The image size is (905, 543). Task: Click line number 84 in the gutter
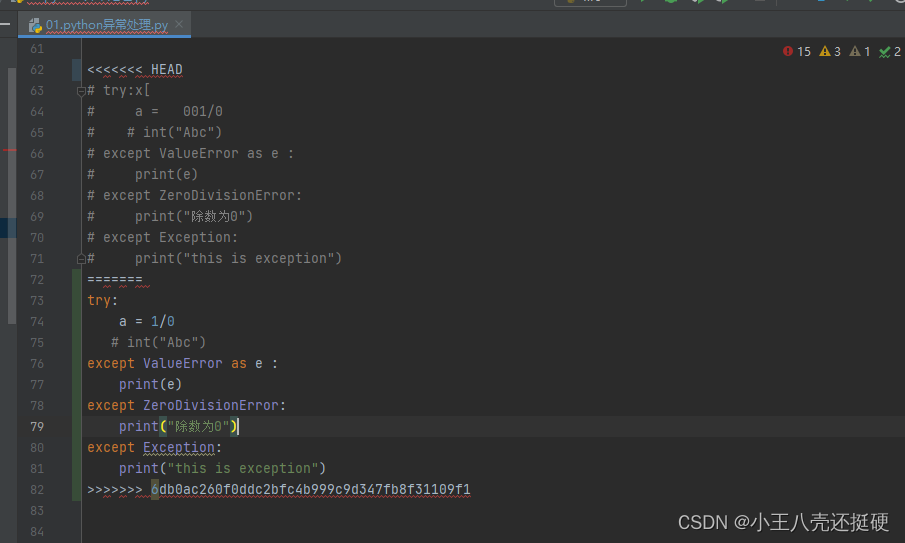[x=37, y=531]
